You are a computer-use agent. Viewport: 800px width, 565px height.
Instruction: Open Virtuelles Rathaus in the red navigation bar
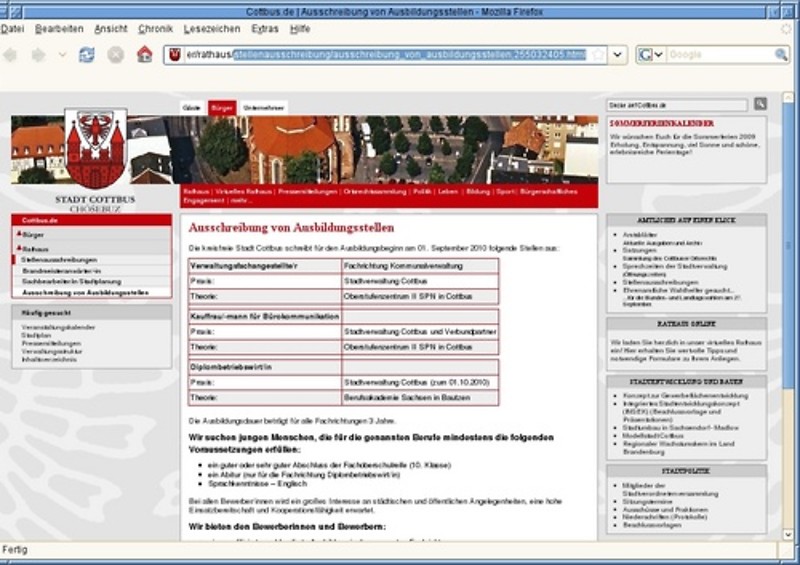pyautogui.click(x=243, y=191)
